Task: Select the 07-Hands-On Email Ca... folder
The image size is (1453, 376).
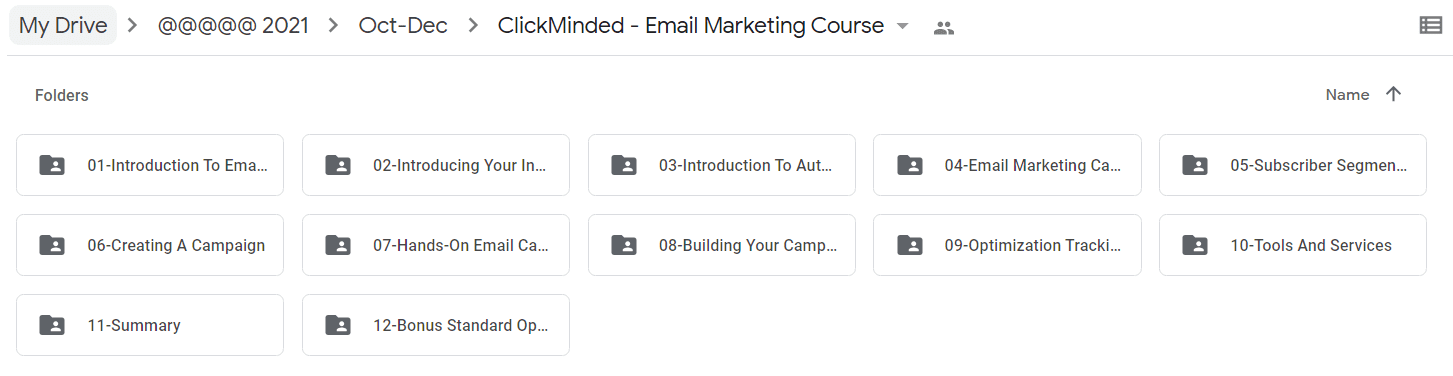Action: (x=436, y=245)
